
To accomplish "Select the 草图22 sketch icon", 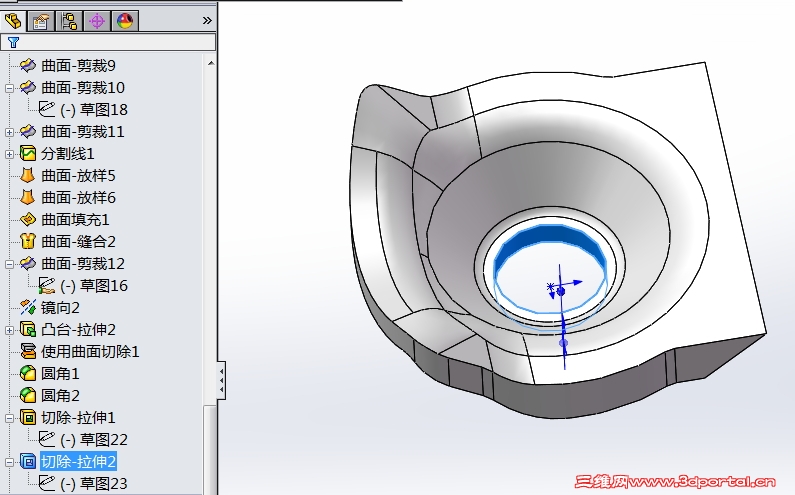I will click(47, 439).
